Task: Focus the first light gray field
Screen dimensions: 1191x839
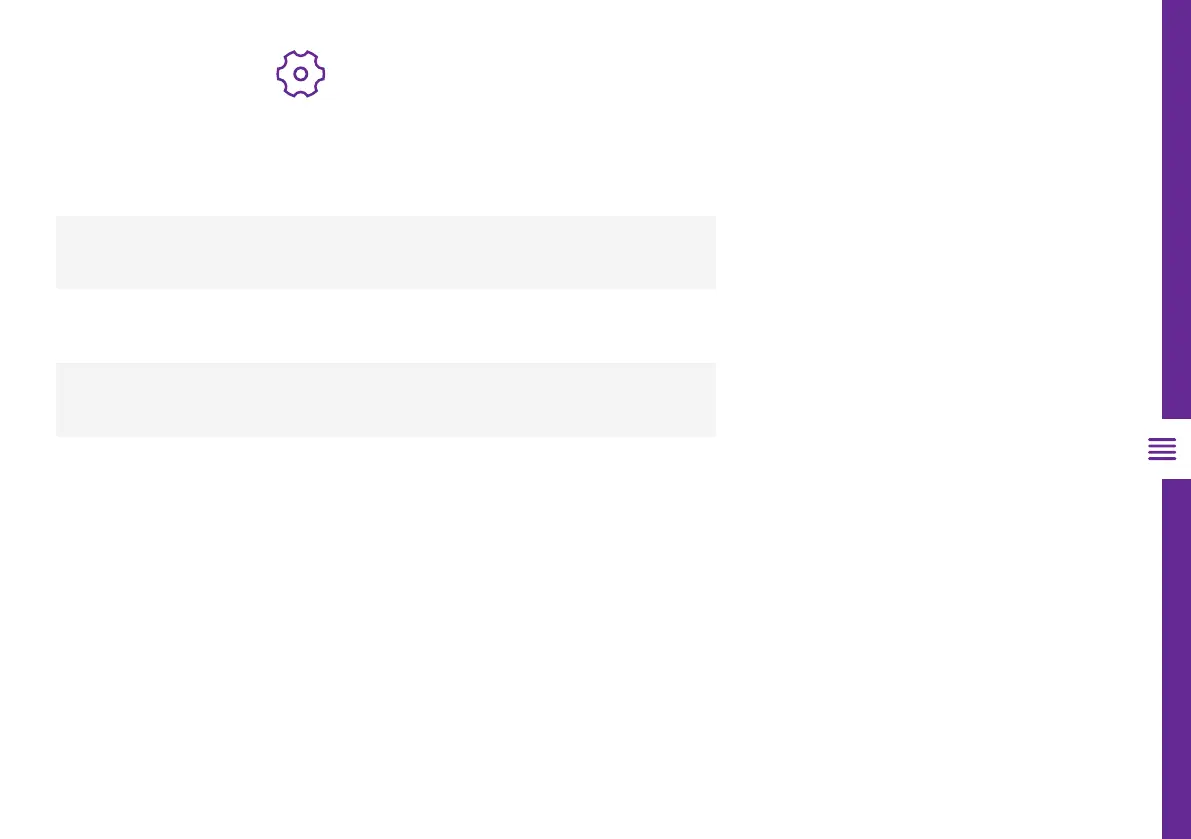Action: (x=385, y=252)
